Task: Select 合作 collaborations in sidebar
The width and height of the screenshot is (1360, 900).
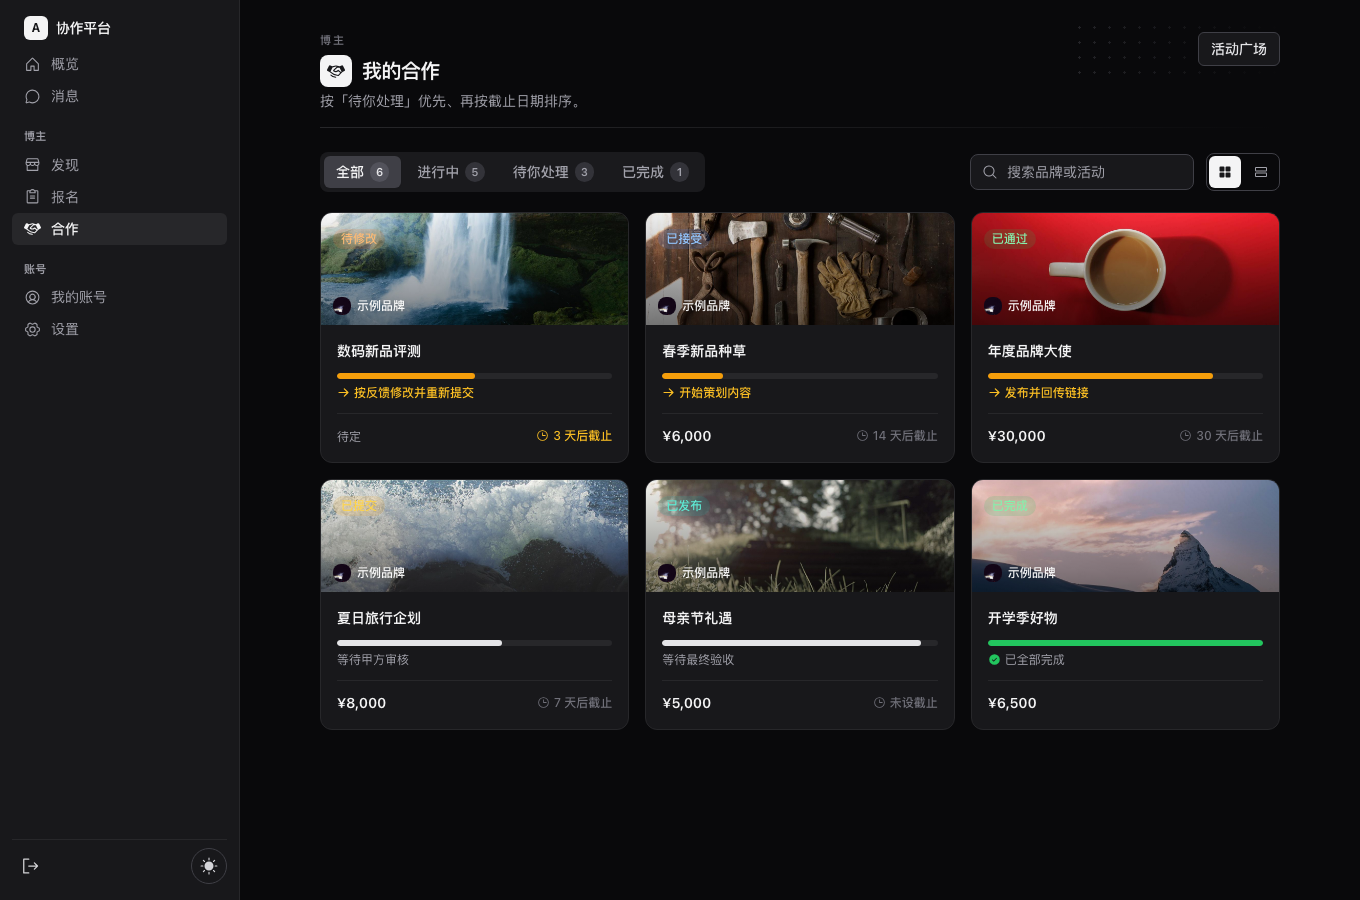Action: pyautogui.click(x=119, y=229)
